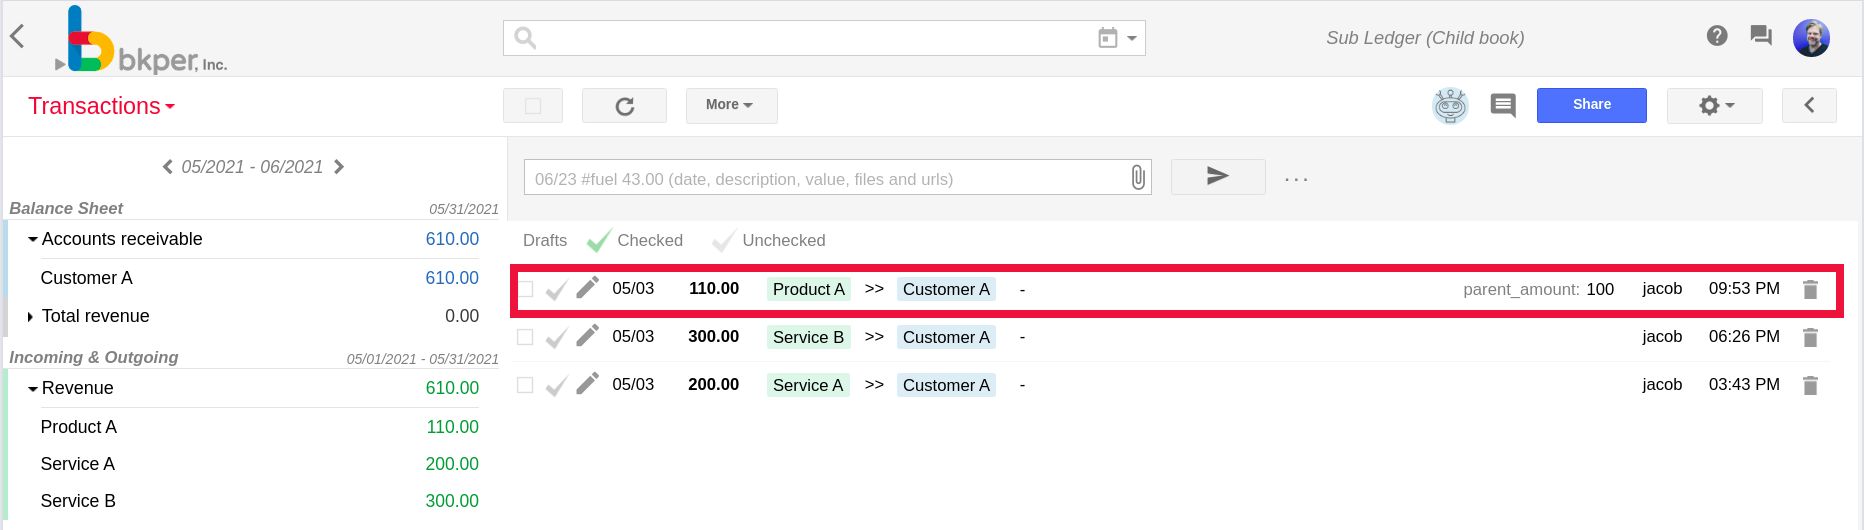Mark the 110.00 transaction as checked

(x=557, y=290)
